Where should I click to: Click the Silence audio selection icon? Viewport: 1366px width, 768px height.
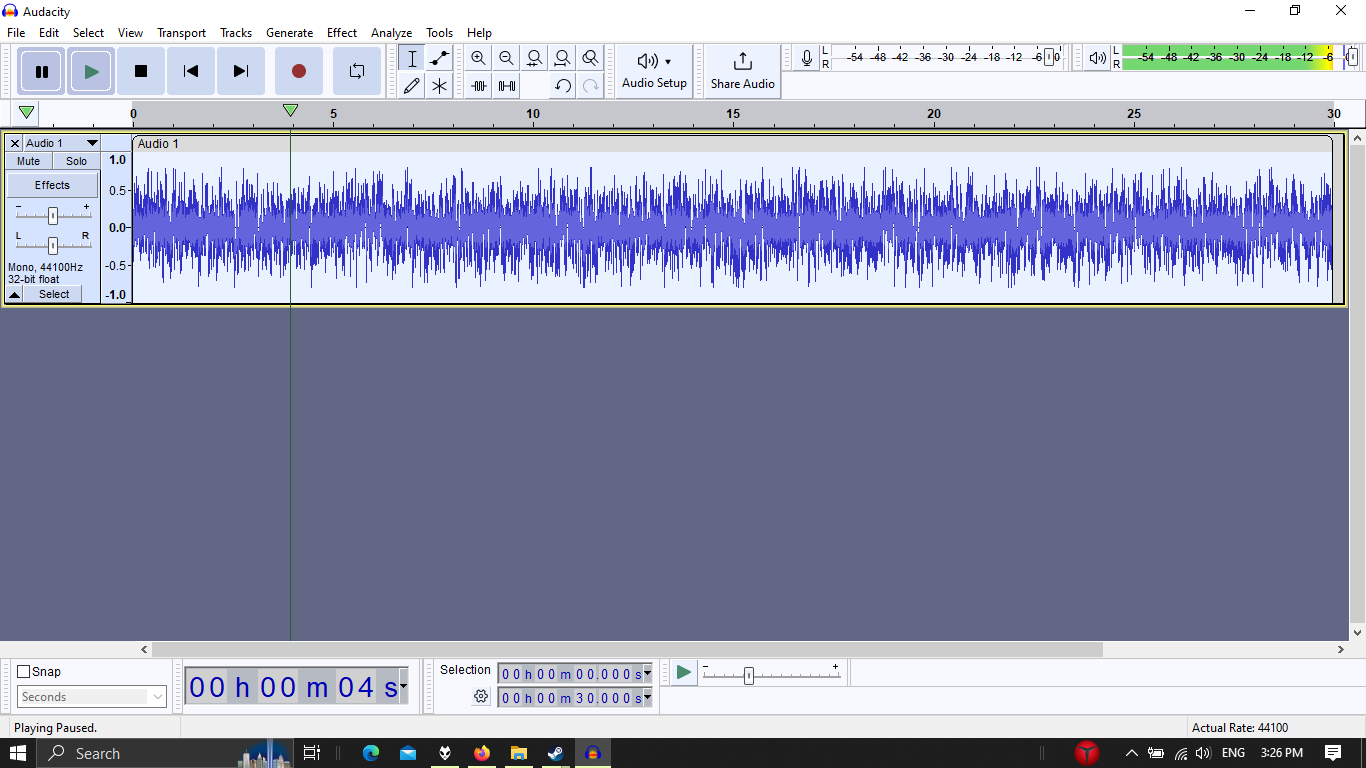point(507,86)
